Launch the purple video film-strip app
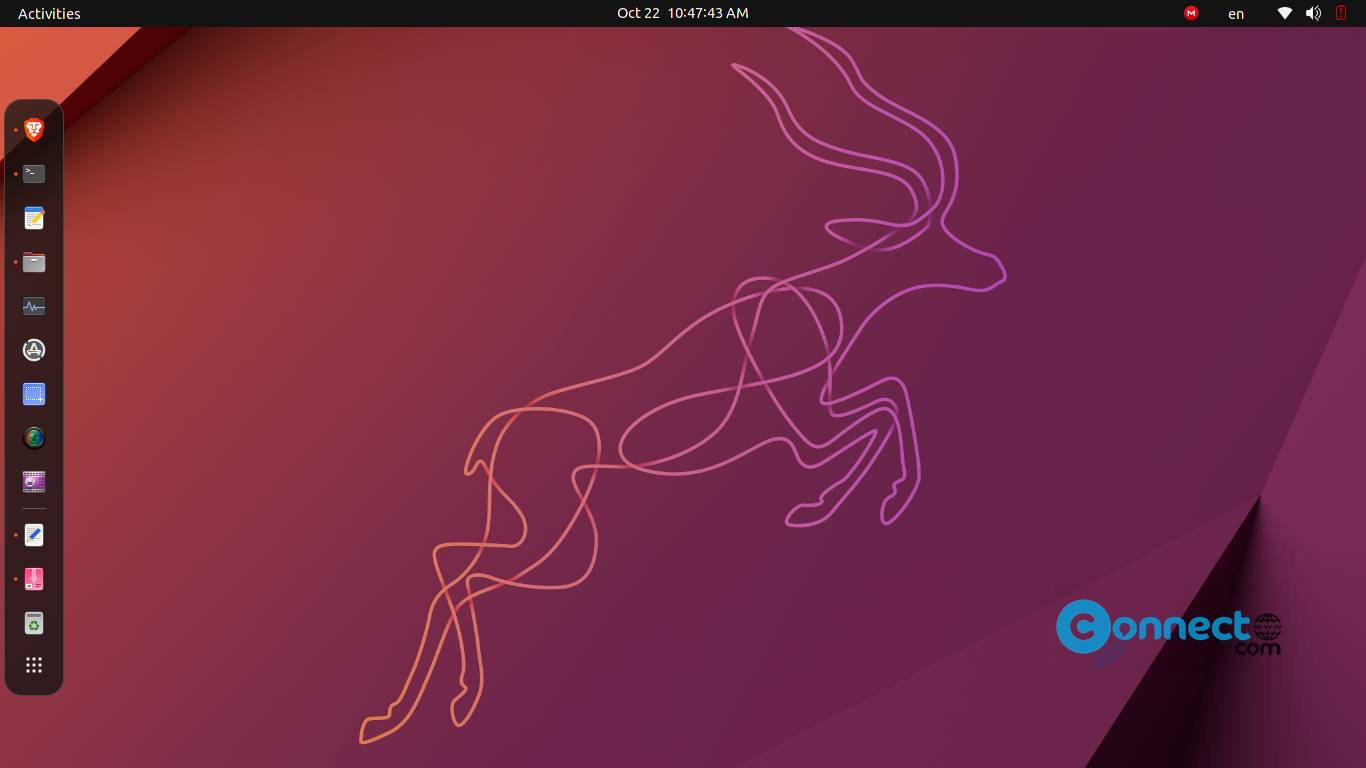1366x768 pixels. click(x=34, y=482)
